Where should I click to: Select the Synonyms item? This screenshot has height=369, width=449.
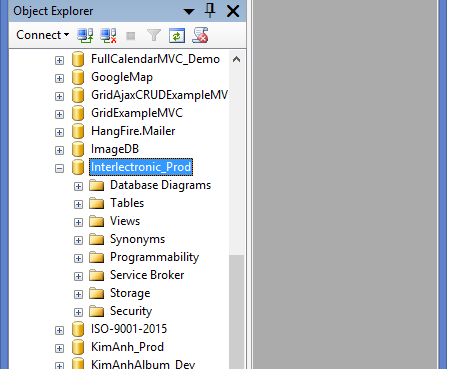pyautogui.click(x=137, y=239)
